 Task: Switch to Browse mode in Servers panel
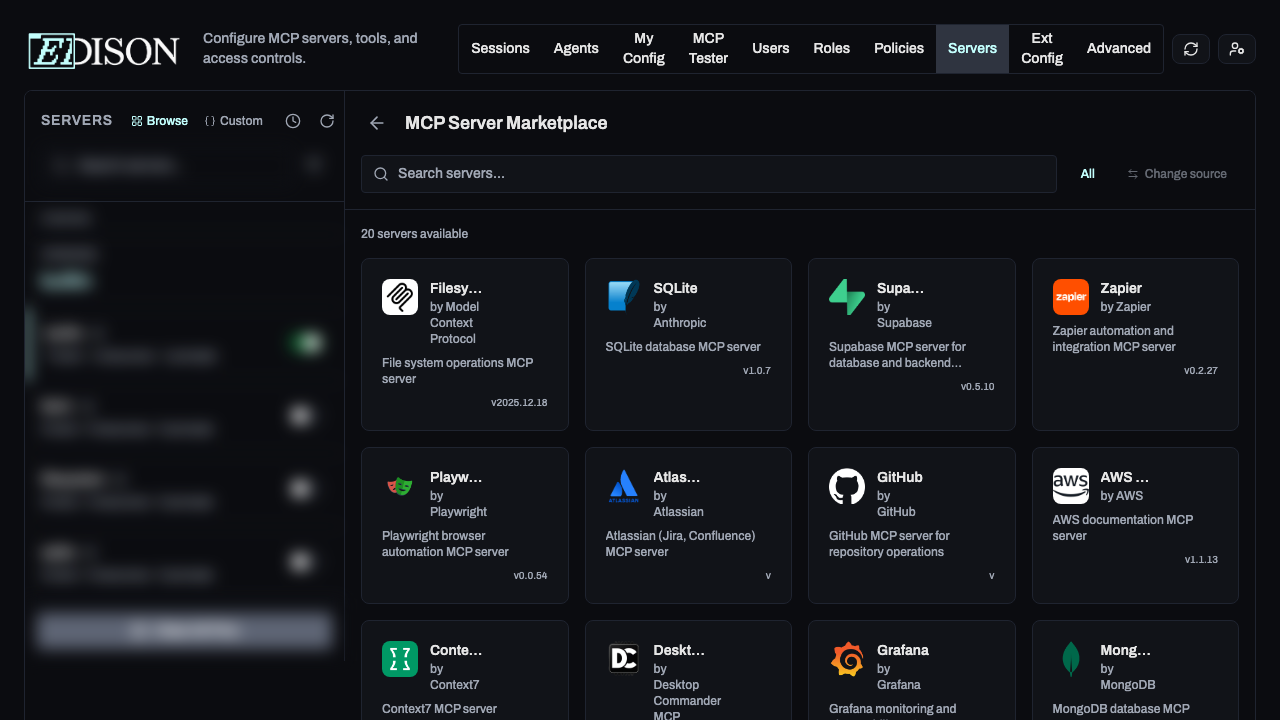click(x=160, y=121)
